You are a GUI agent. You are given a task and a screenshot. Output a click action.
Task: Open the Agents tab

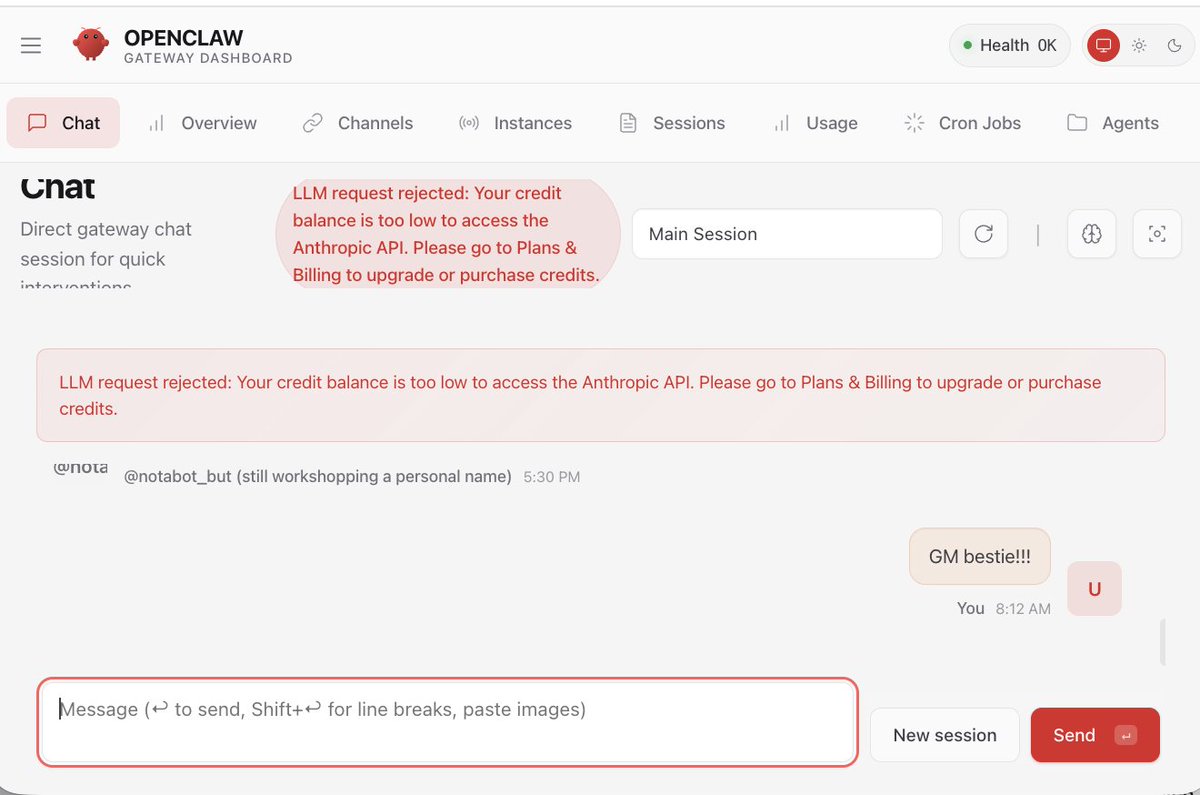coord(1112,123)
